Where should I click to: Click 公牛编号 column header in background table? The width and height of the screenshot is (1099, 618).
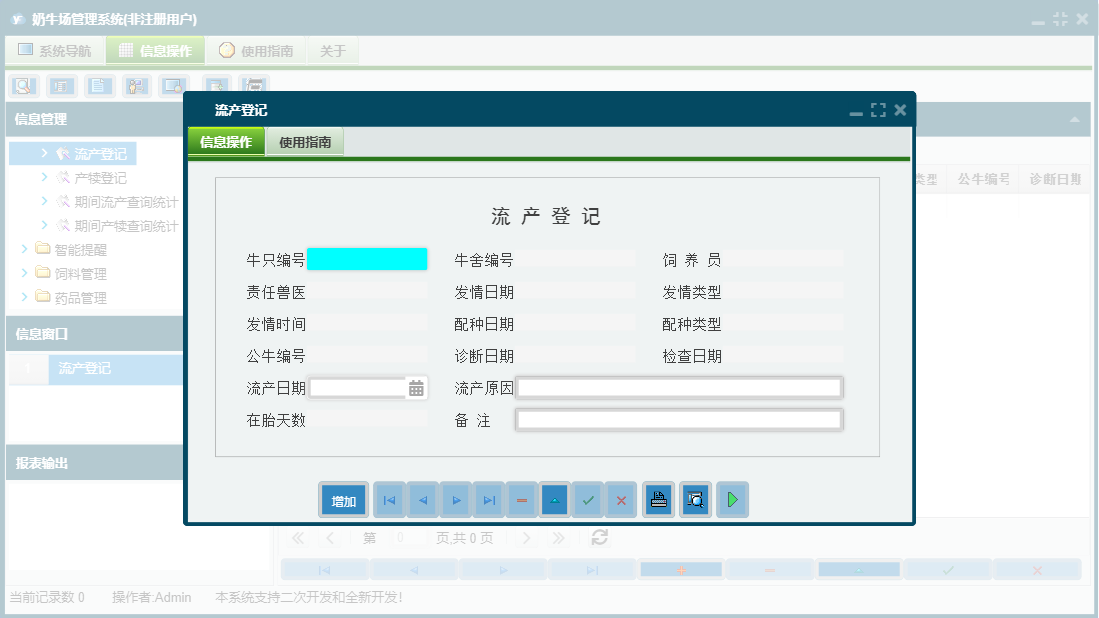pos(983,179)
